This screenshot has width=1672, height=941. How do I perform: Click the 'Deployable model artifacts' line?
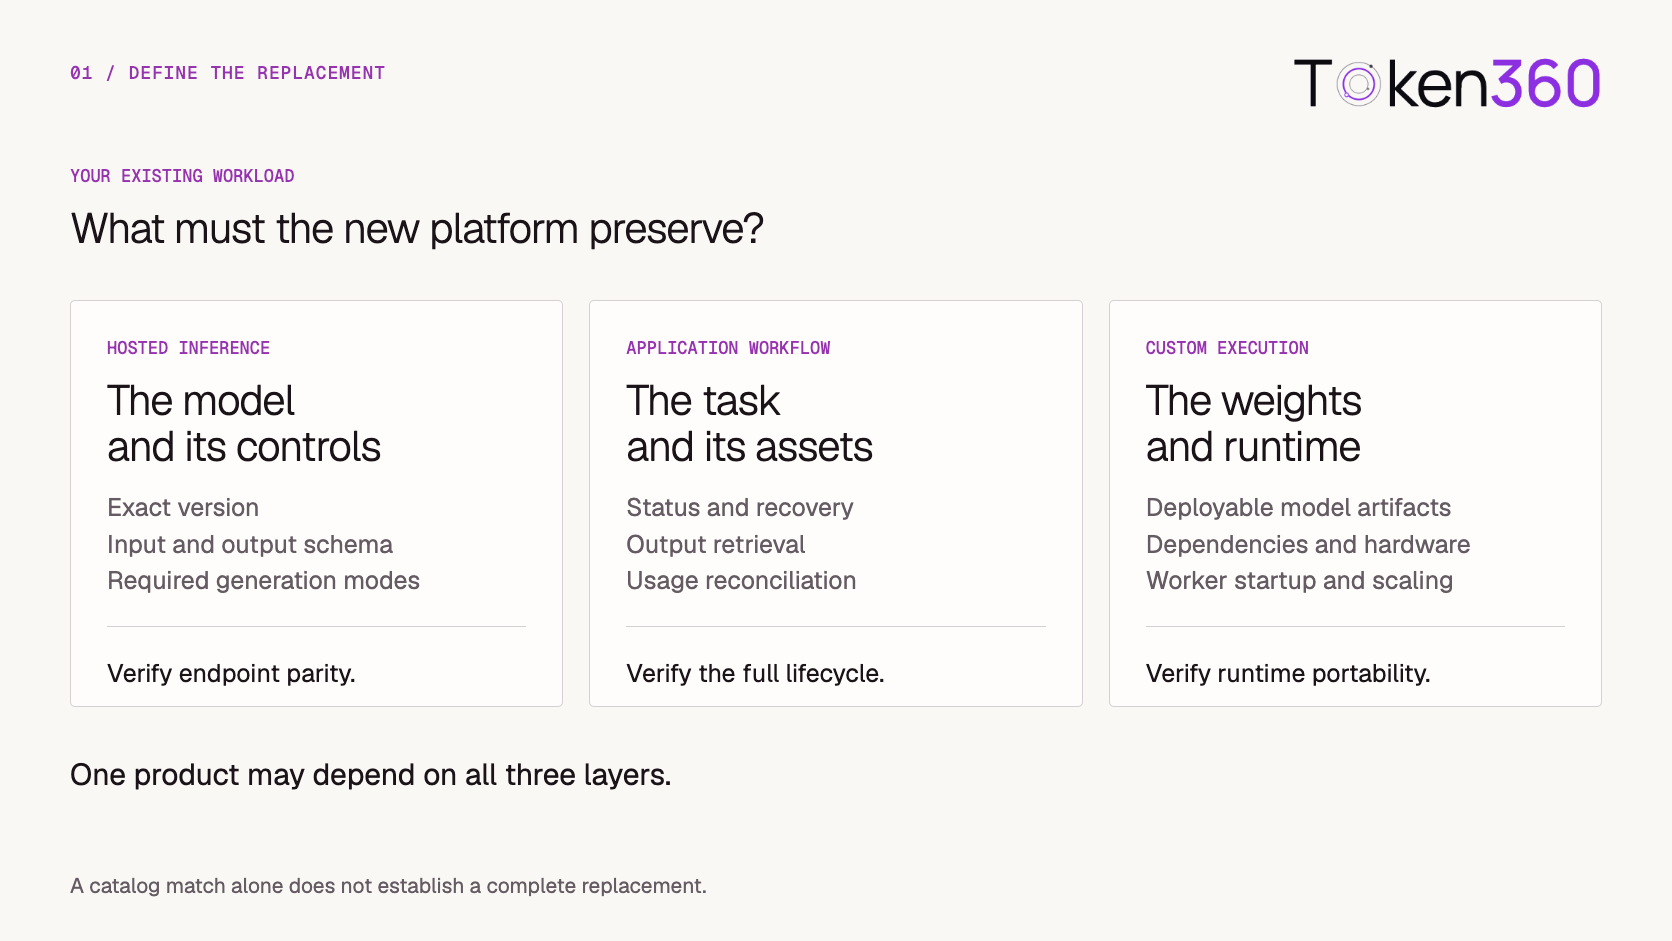pos(1298,508)
